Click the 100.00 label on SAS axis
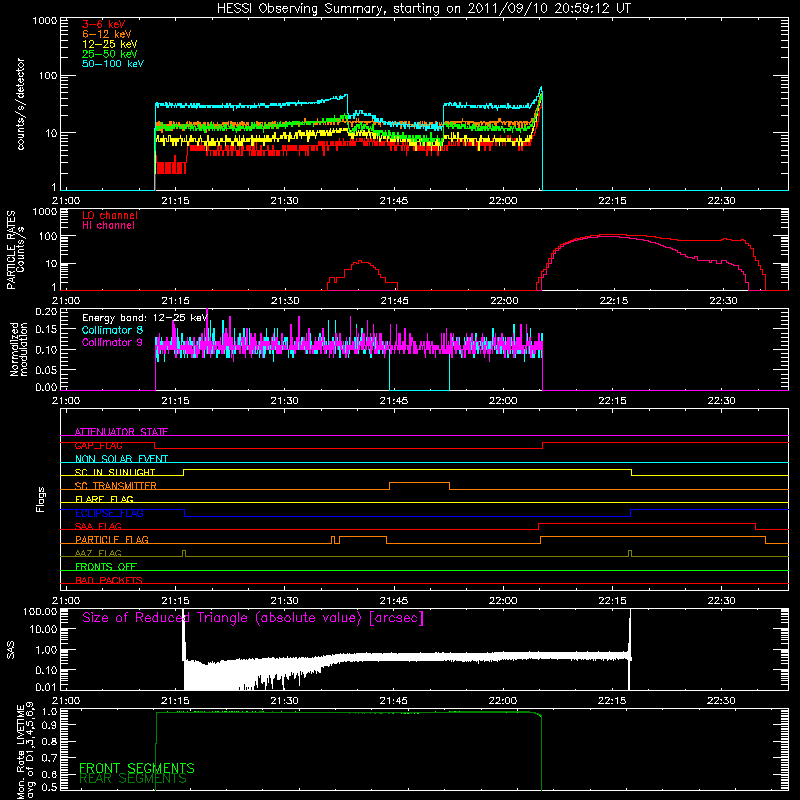800x800 pixels. point(40,612)
